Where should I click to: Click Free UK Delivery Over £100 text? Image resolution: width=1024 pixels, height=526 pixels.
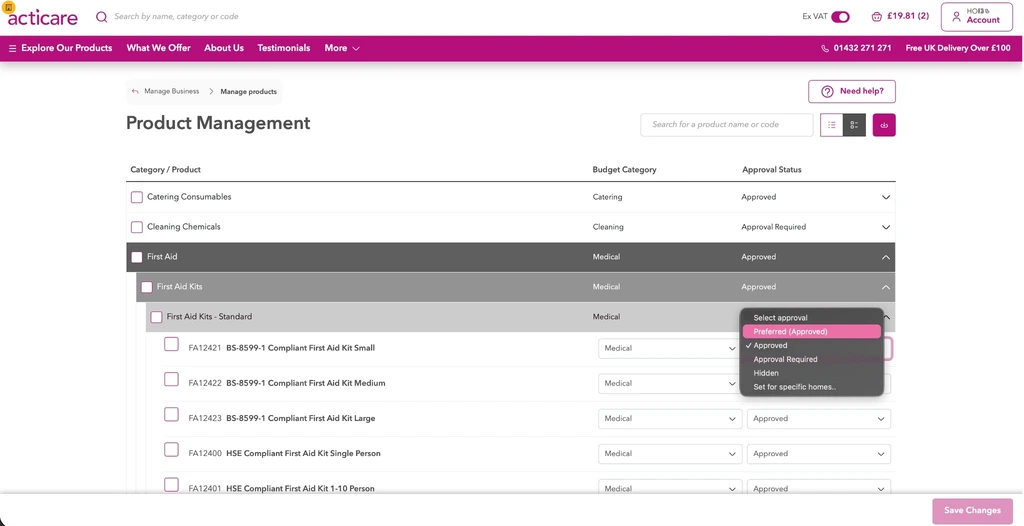pos(958,48)
